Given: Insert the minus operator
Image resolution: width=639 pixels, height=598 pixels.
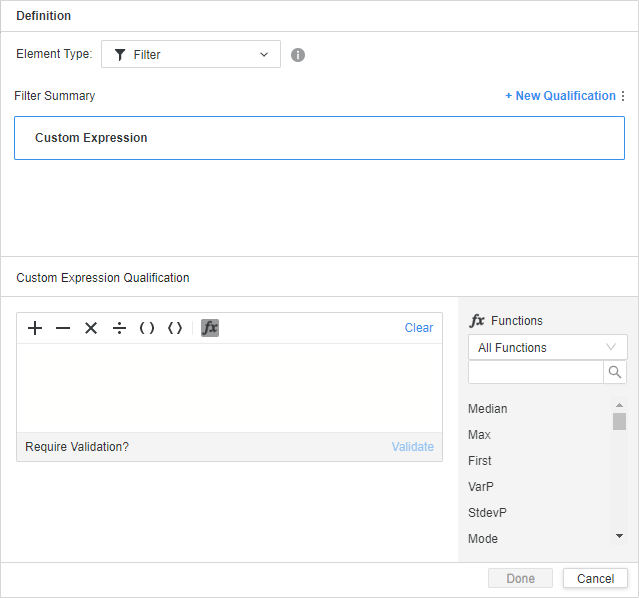Looking at the screenshot, I should point(63,328).
